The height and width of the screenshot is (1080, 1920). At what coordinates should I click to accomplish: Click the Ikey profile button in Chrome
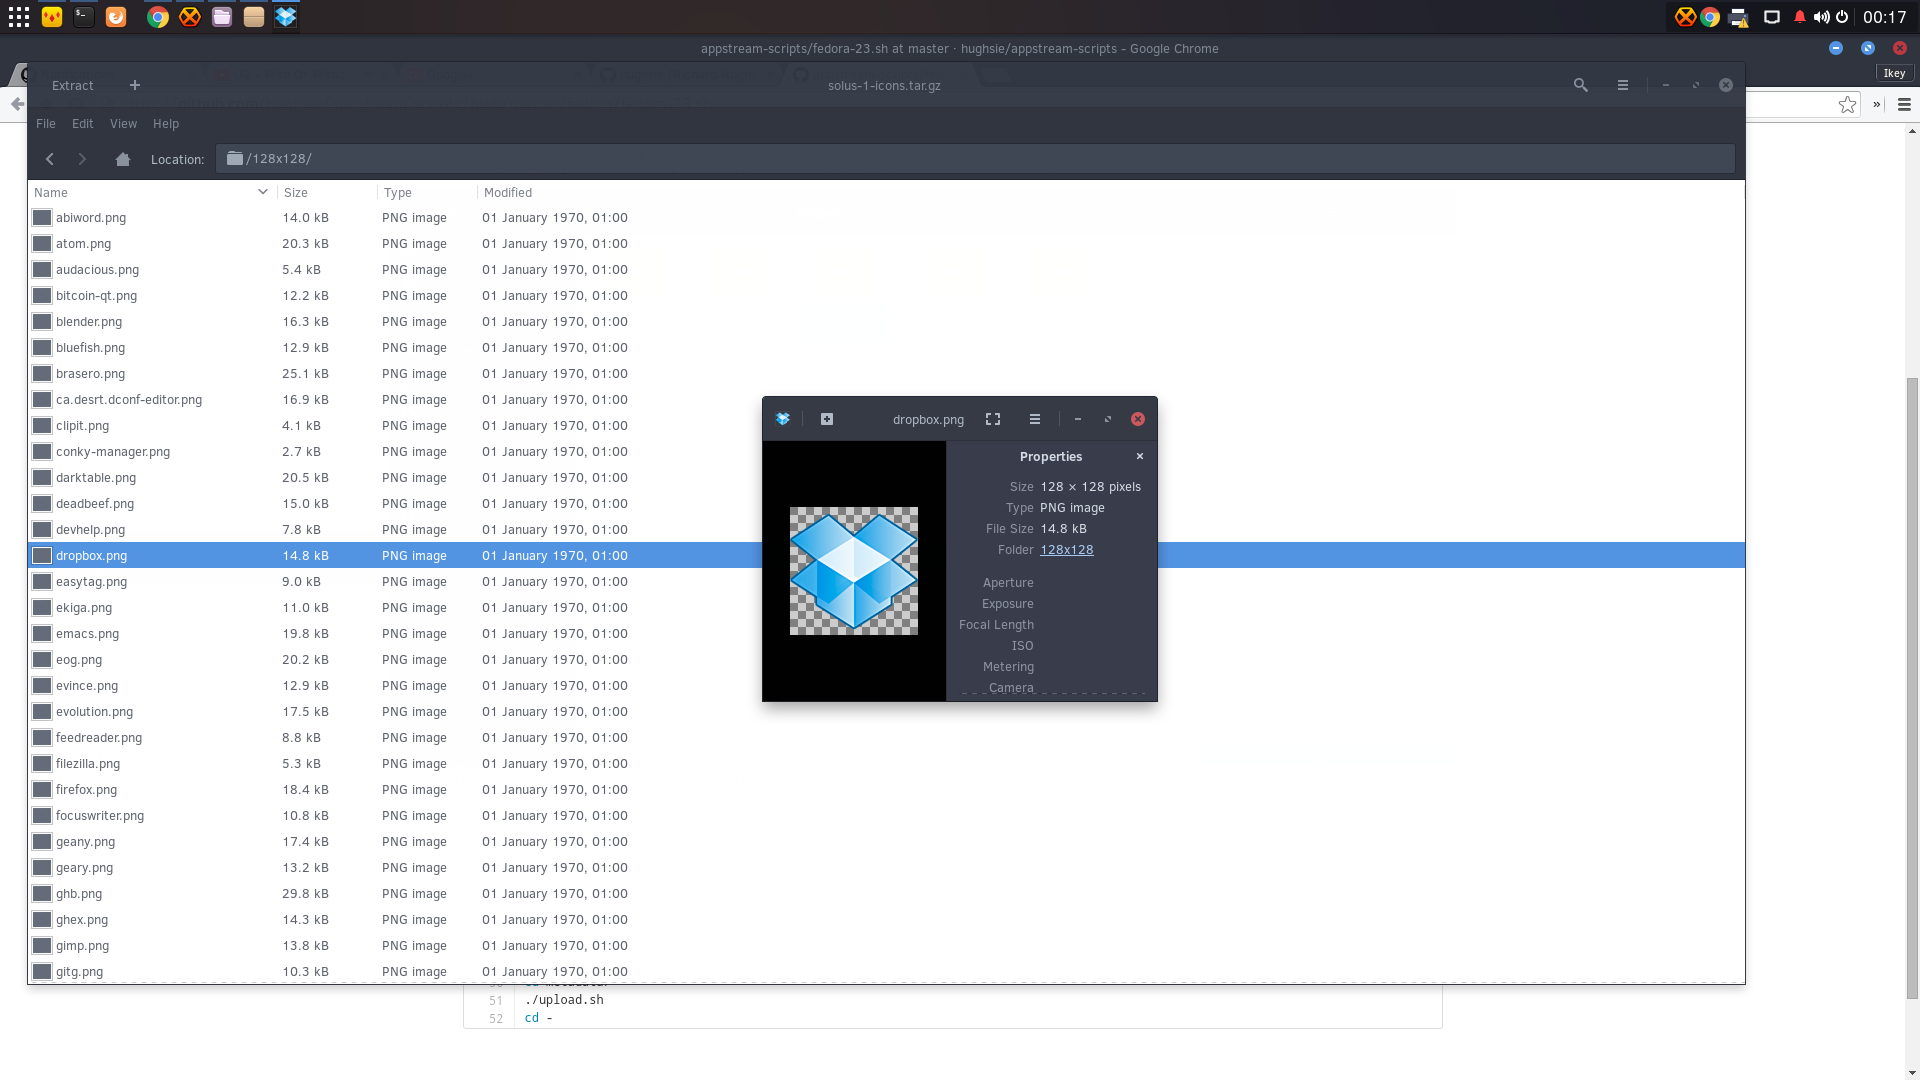coord(1895,73)
